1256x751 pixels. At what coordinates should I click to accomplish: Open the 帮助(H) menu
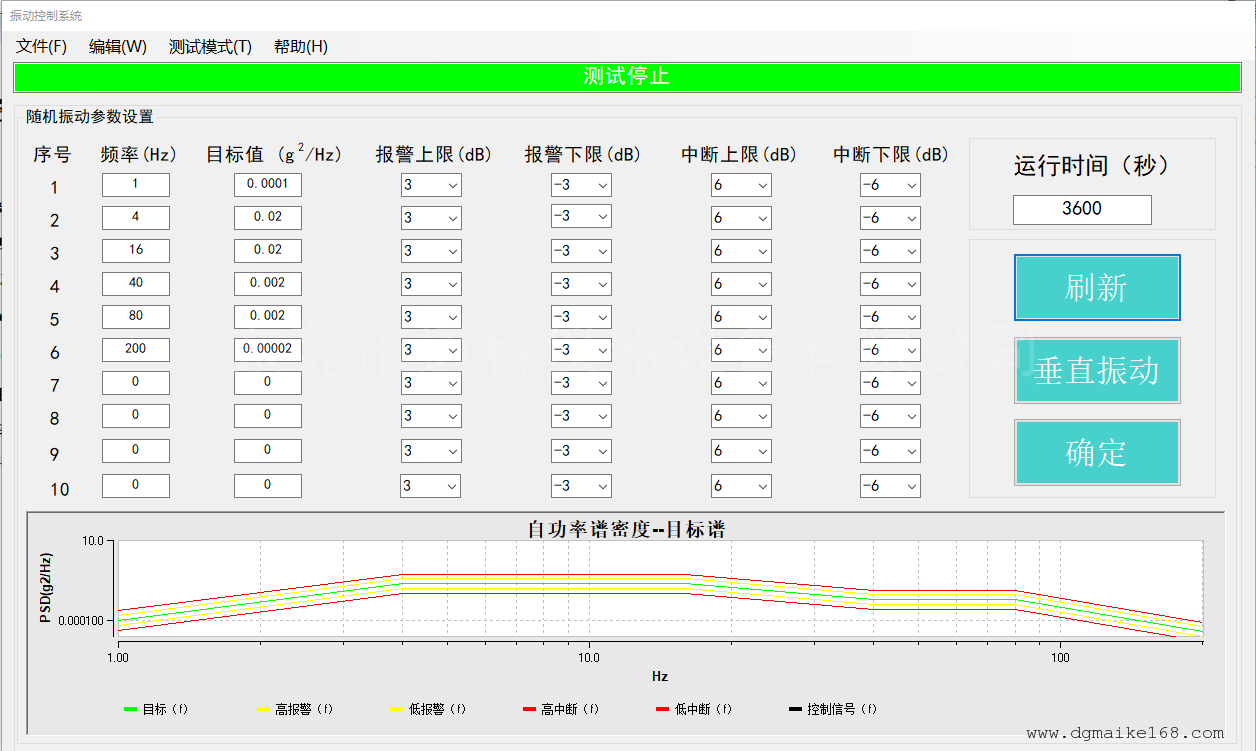click(x=300, y=47)
